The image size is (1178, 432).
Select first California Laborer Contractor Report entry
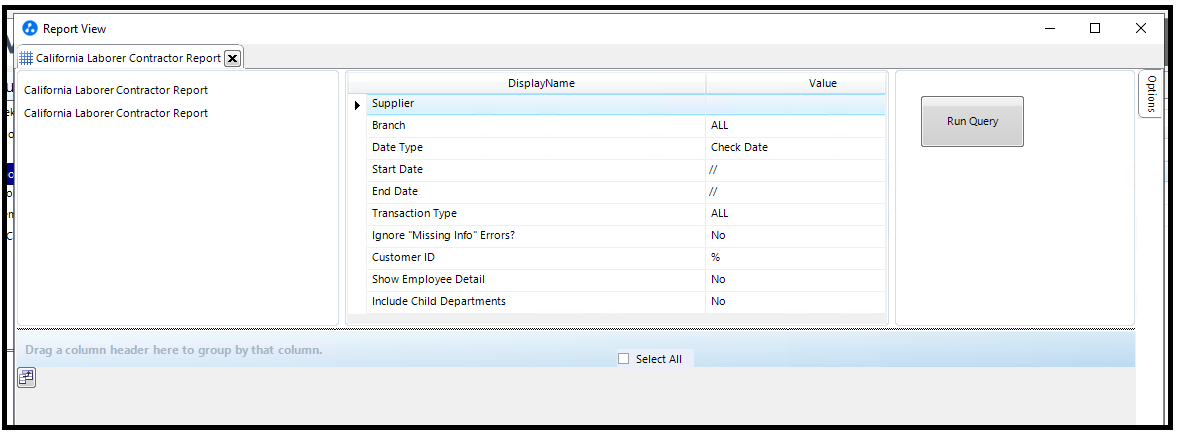point(116,90)
